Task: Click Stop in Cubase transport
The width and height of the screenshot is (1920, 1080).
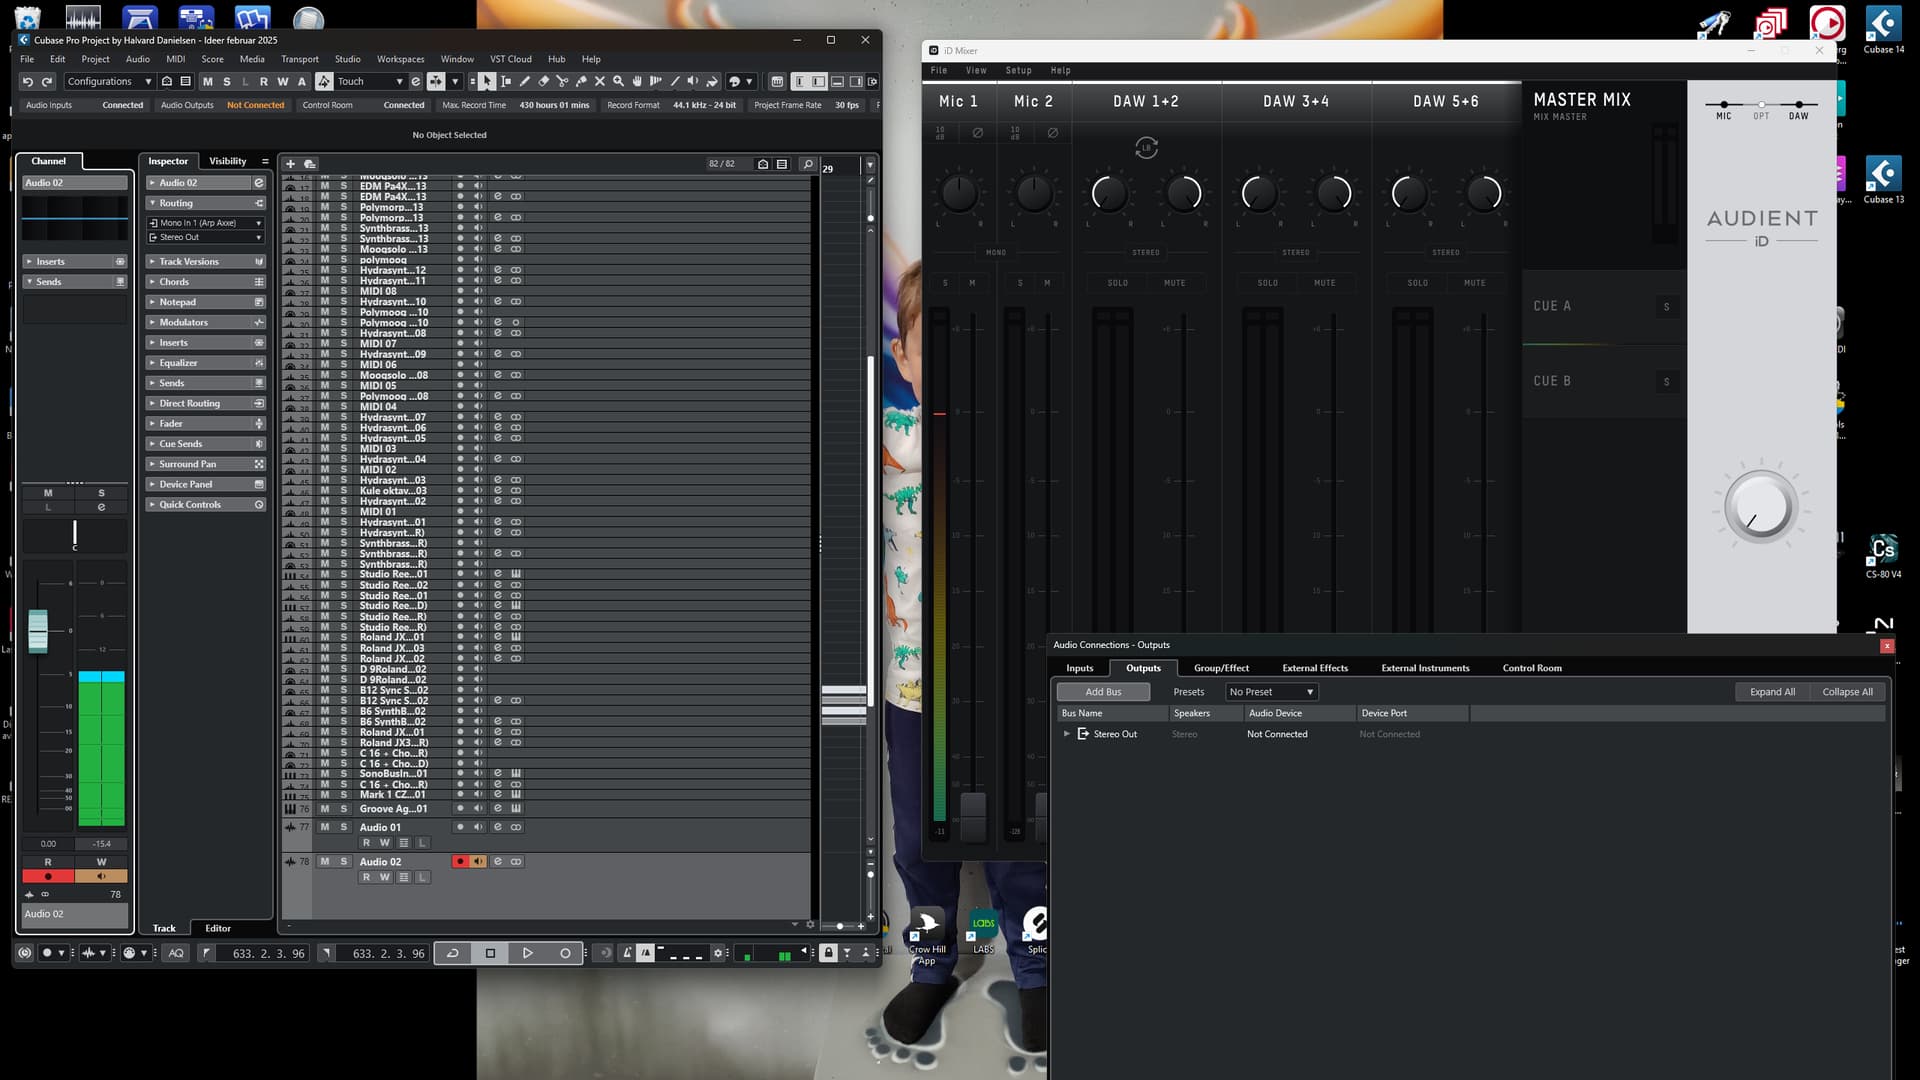Action: click(x=490, y=953)
